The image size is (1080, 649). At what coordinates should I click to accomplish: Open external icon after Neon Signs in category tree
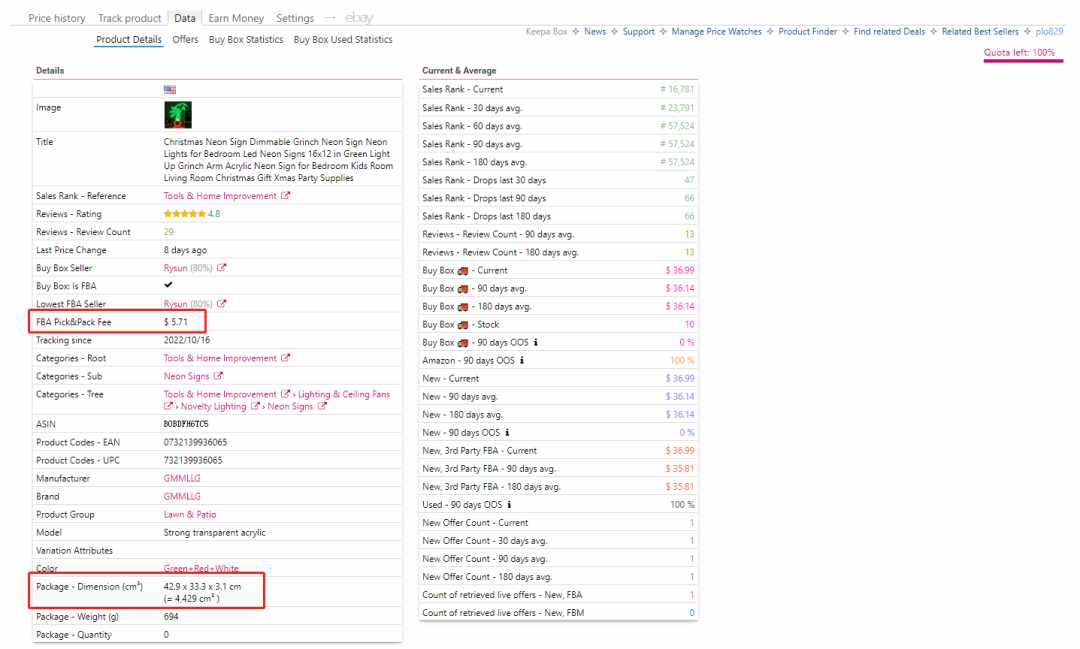coord(322,406)
